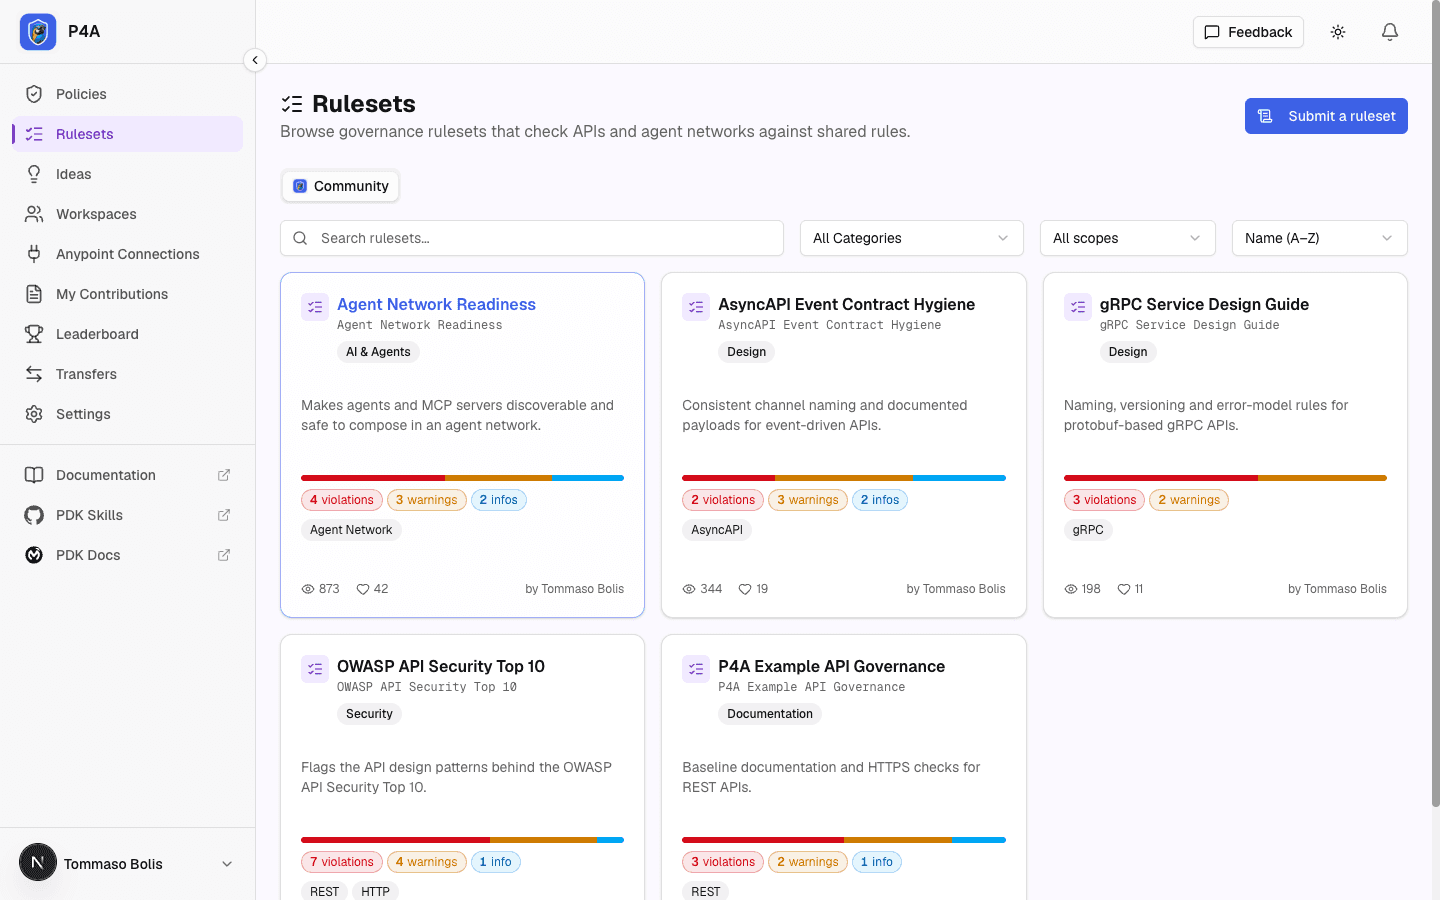Open AsyncAPI Event Contract Hygiene ruleset
The width and height of the screenshot is (1440, 900).
point(846,304)
